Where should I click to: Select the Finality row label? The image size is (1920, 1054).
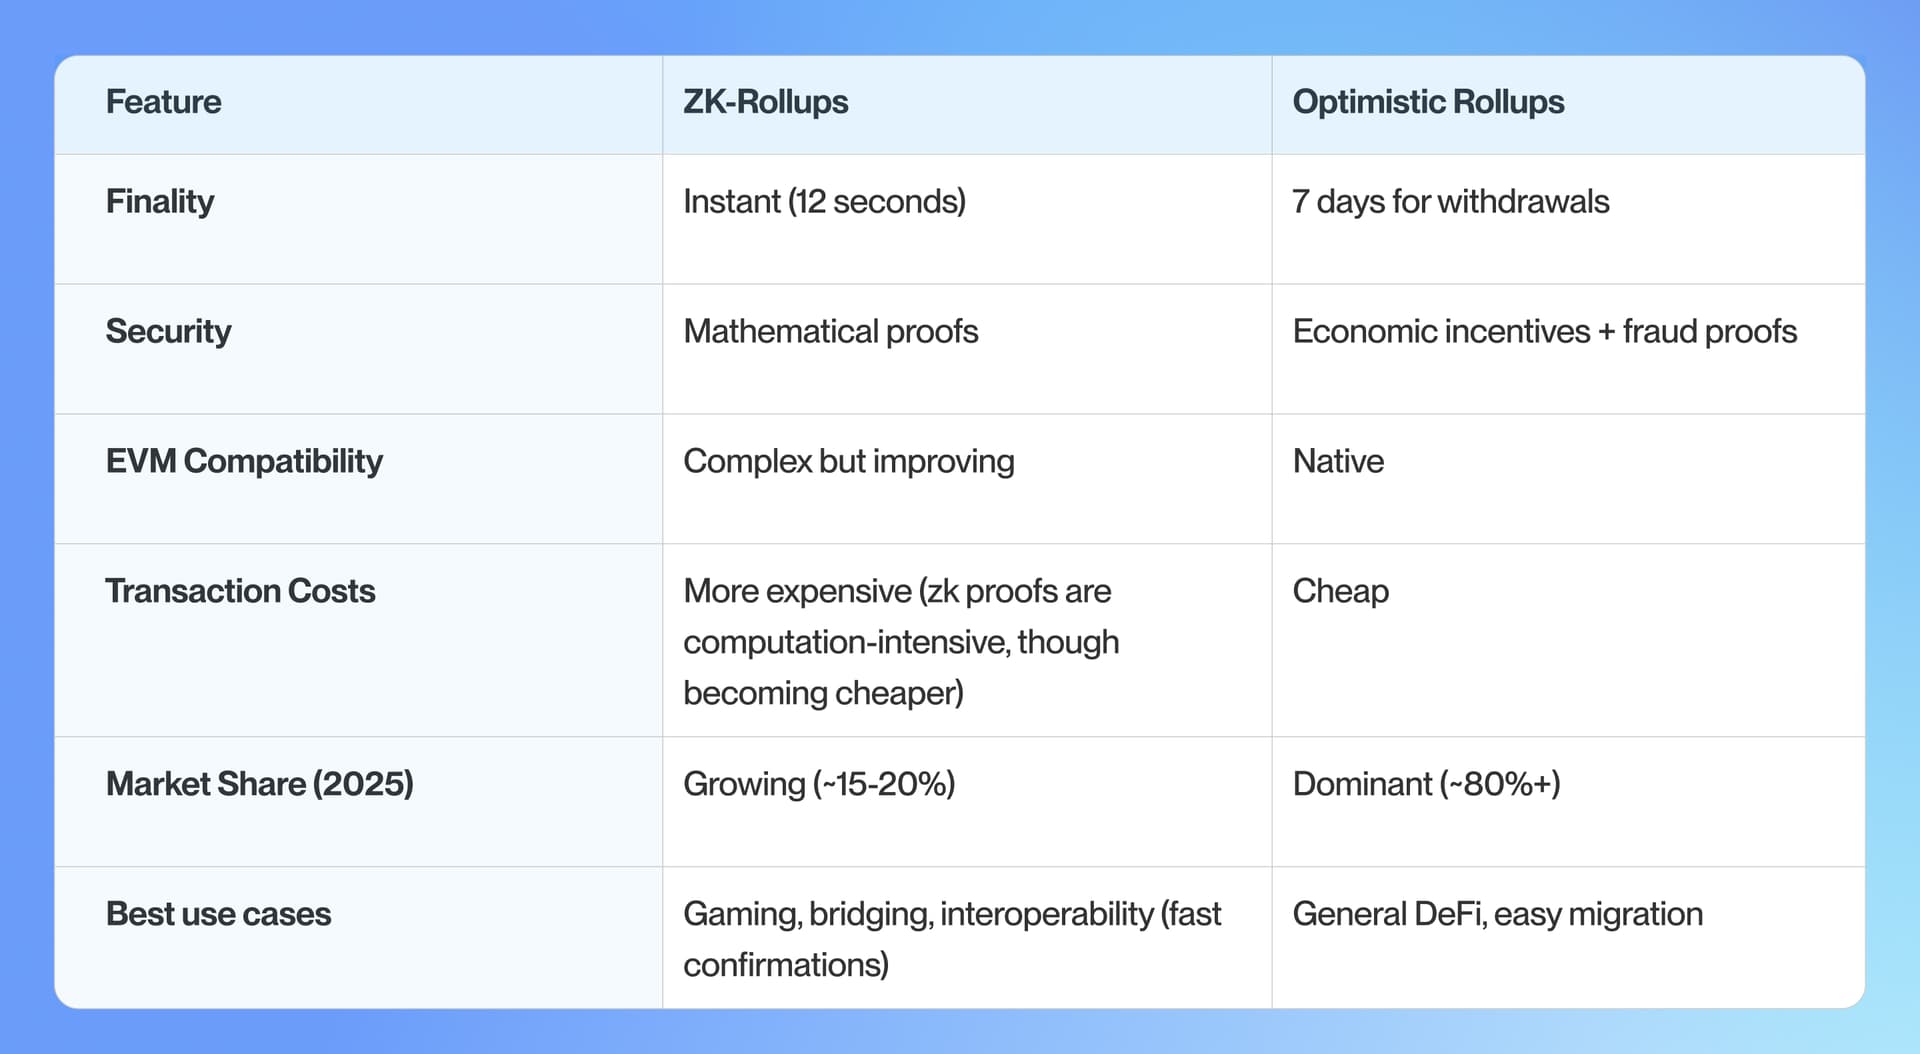click(160, 202)
